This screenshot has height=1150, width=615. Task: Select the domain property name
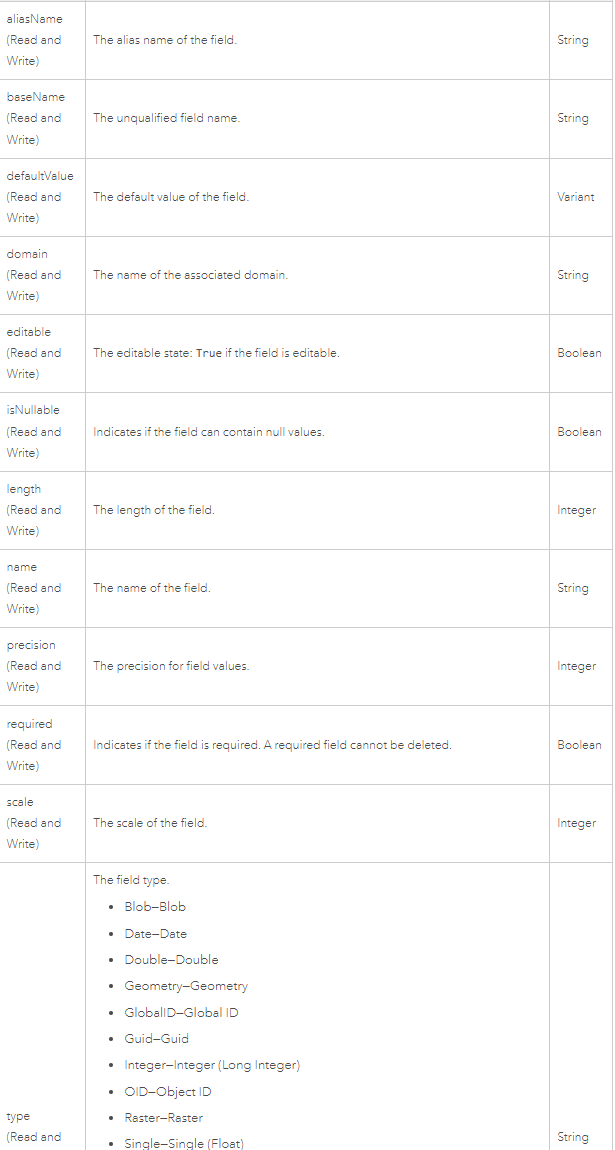[x=27, y=254]
